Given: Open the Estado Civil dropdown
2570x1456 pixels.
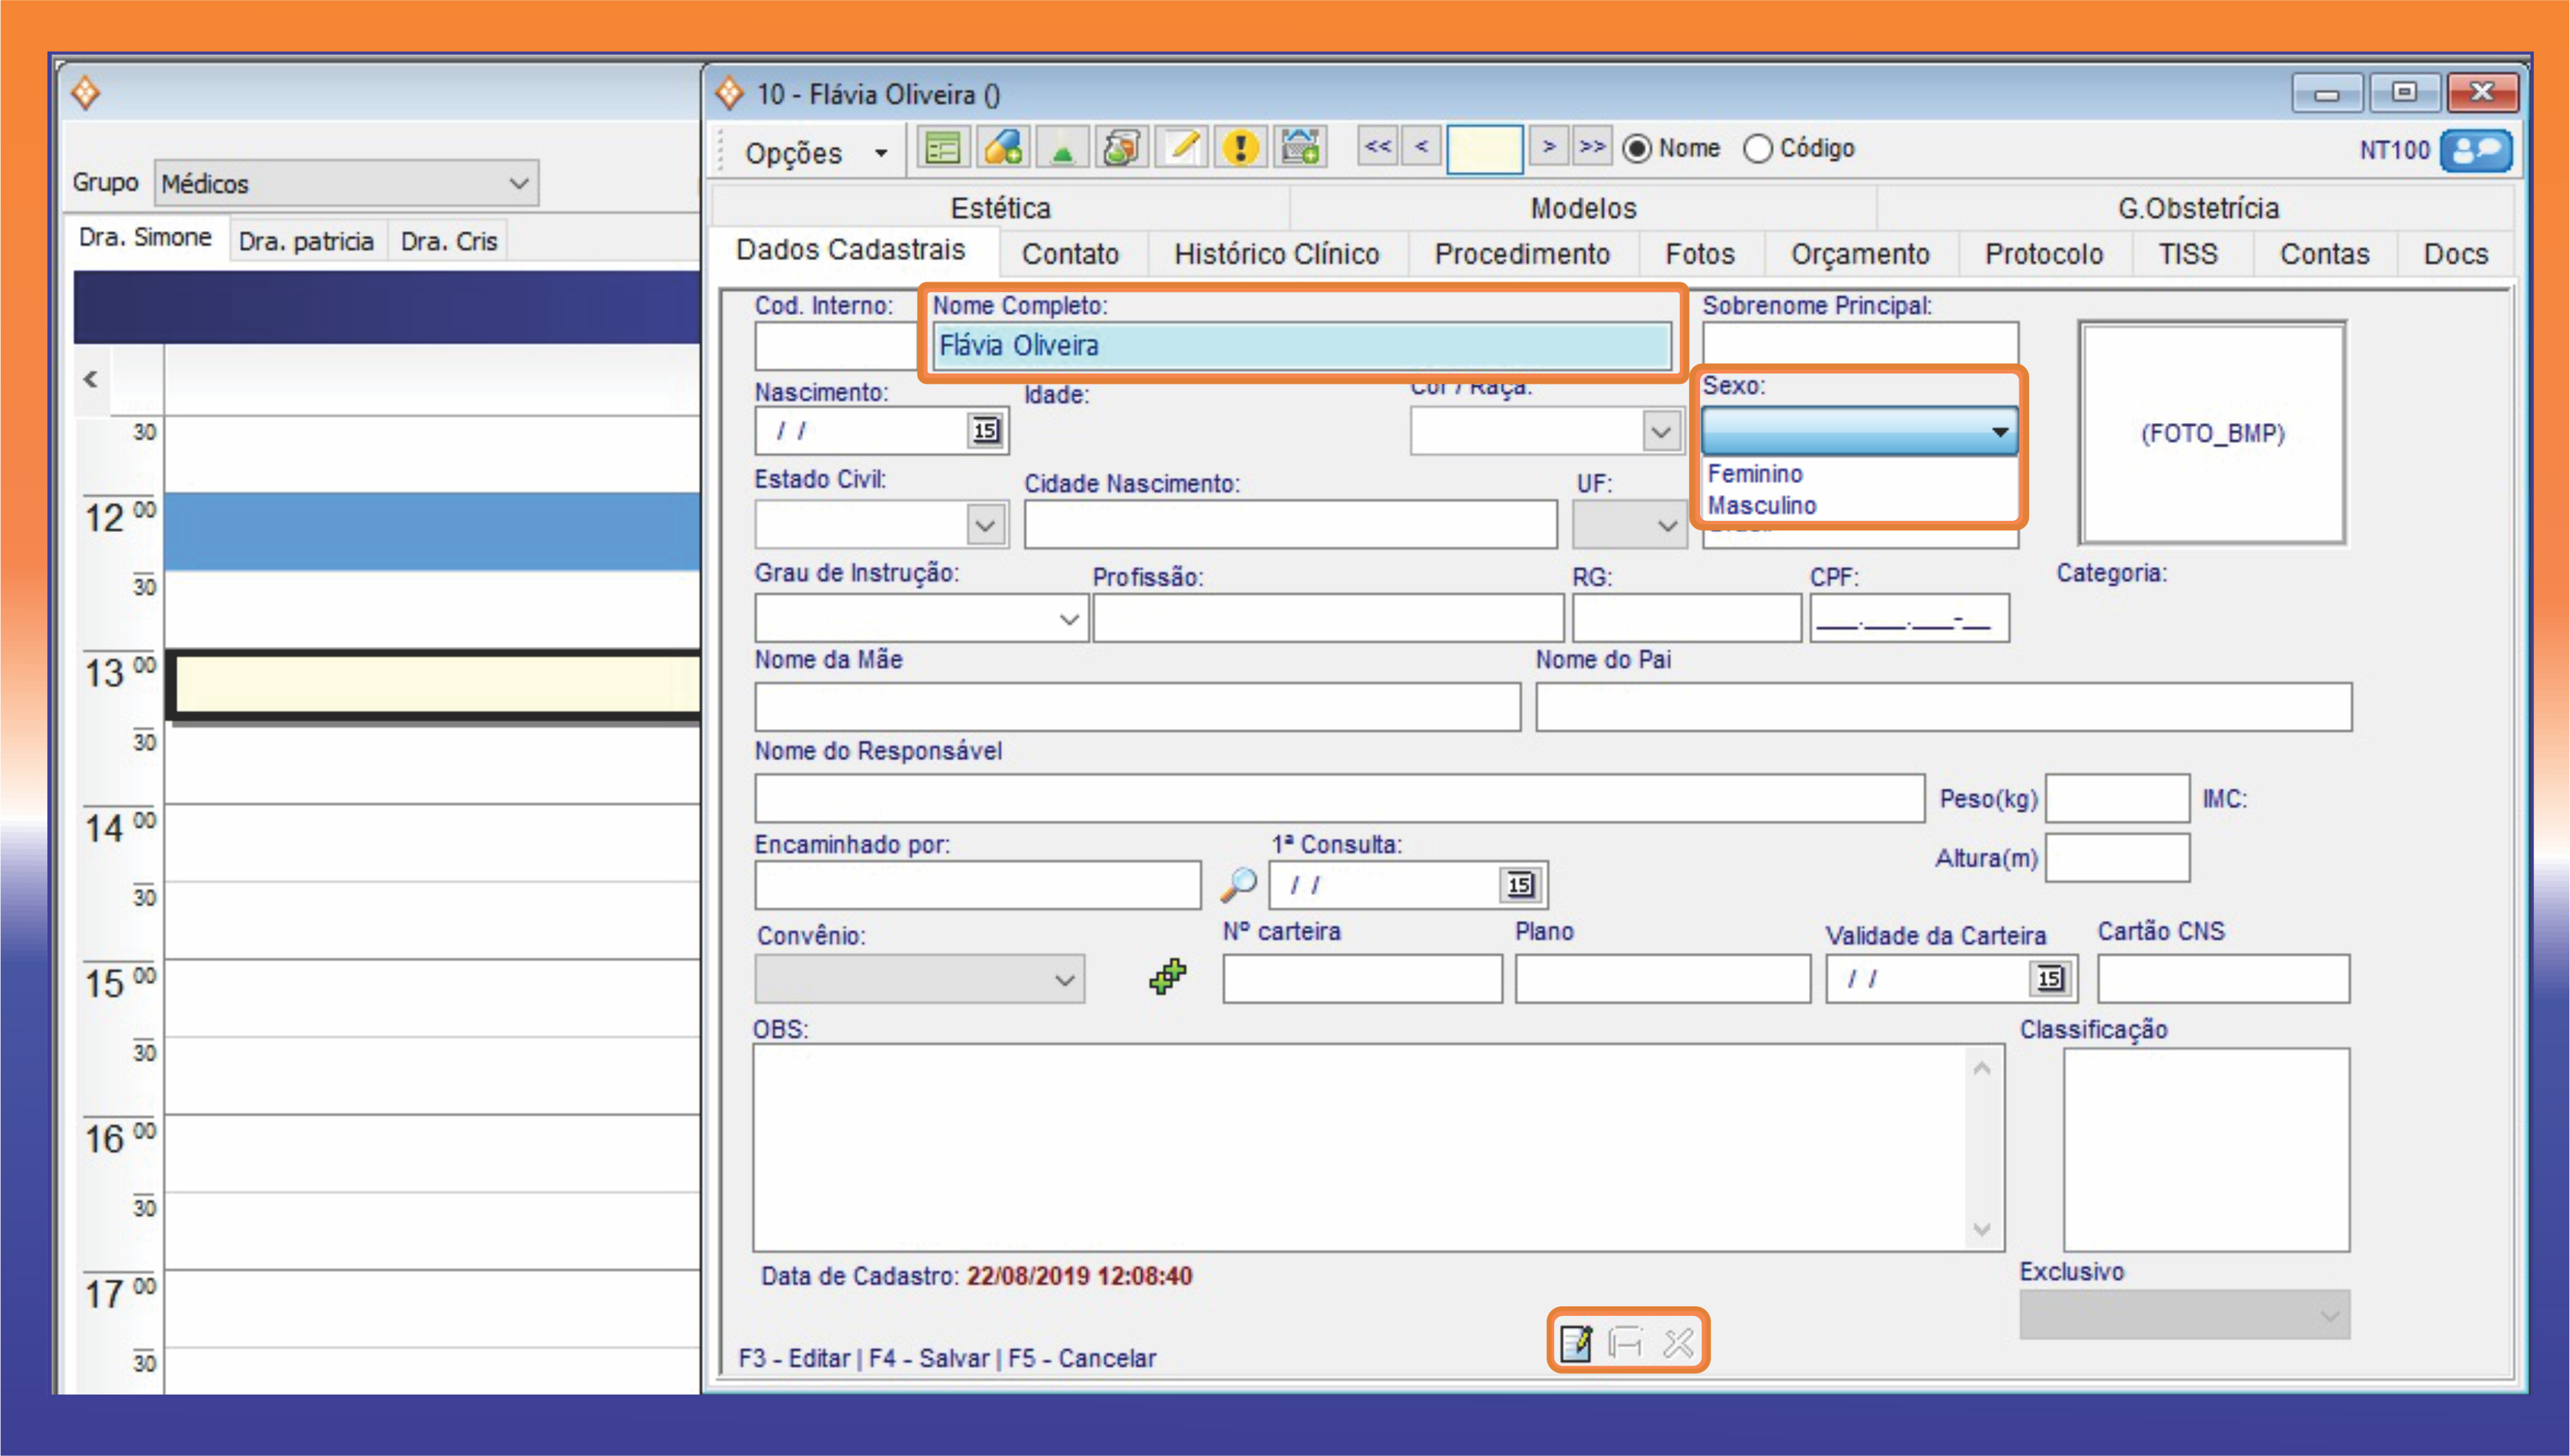Looking at the screenshot, I should (x=985, y=525).
